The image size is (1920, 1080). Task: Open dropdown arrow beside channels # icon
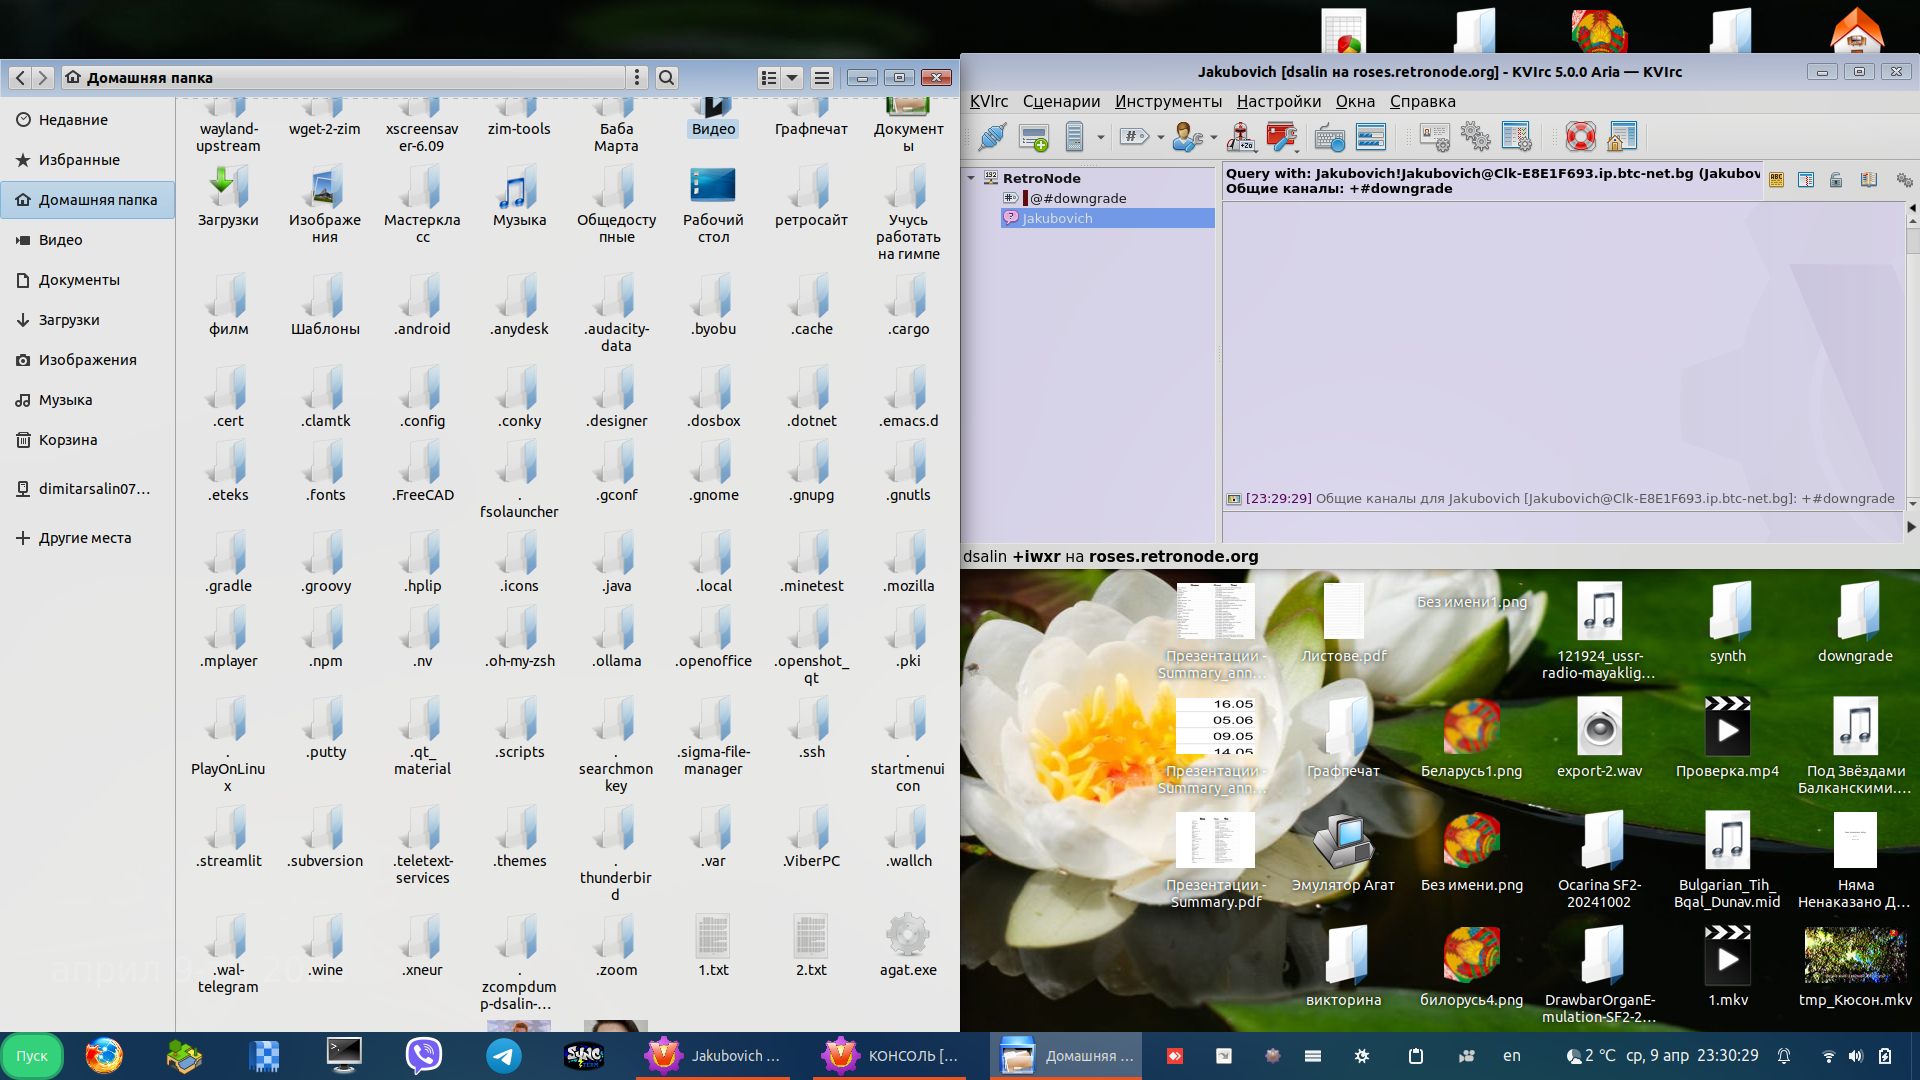click(x=1160, y=137)
